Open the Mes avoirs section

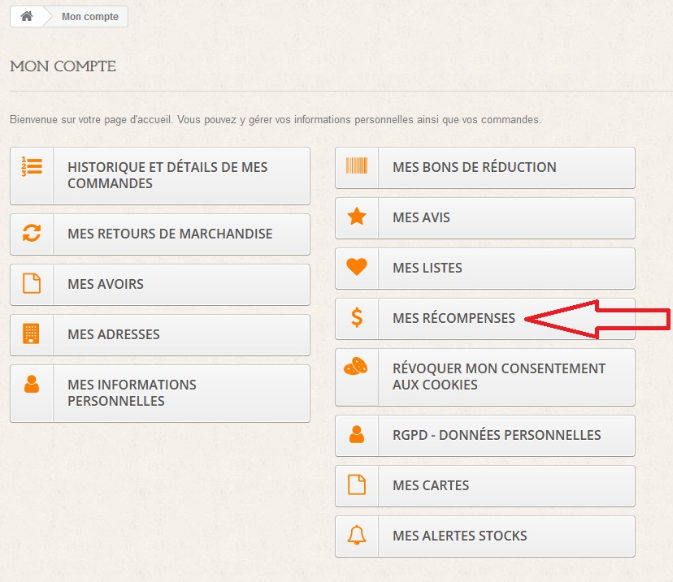point(160,284)
